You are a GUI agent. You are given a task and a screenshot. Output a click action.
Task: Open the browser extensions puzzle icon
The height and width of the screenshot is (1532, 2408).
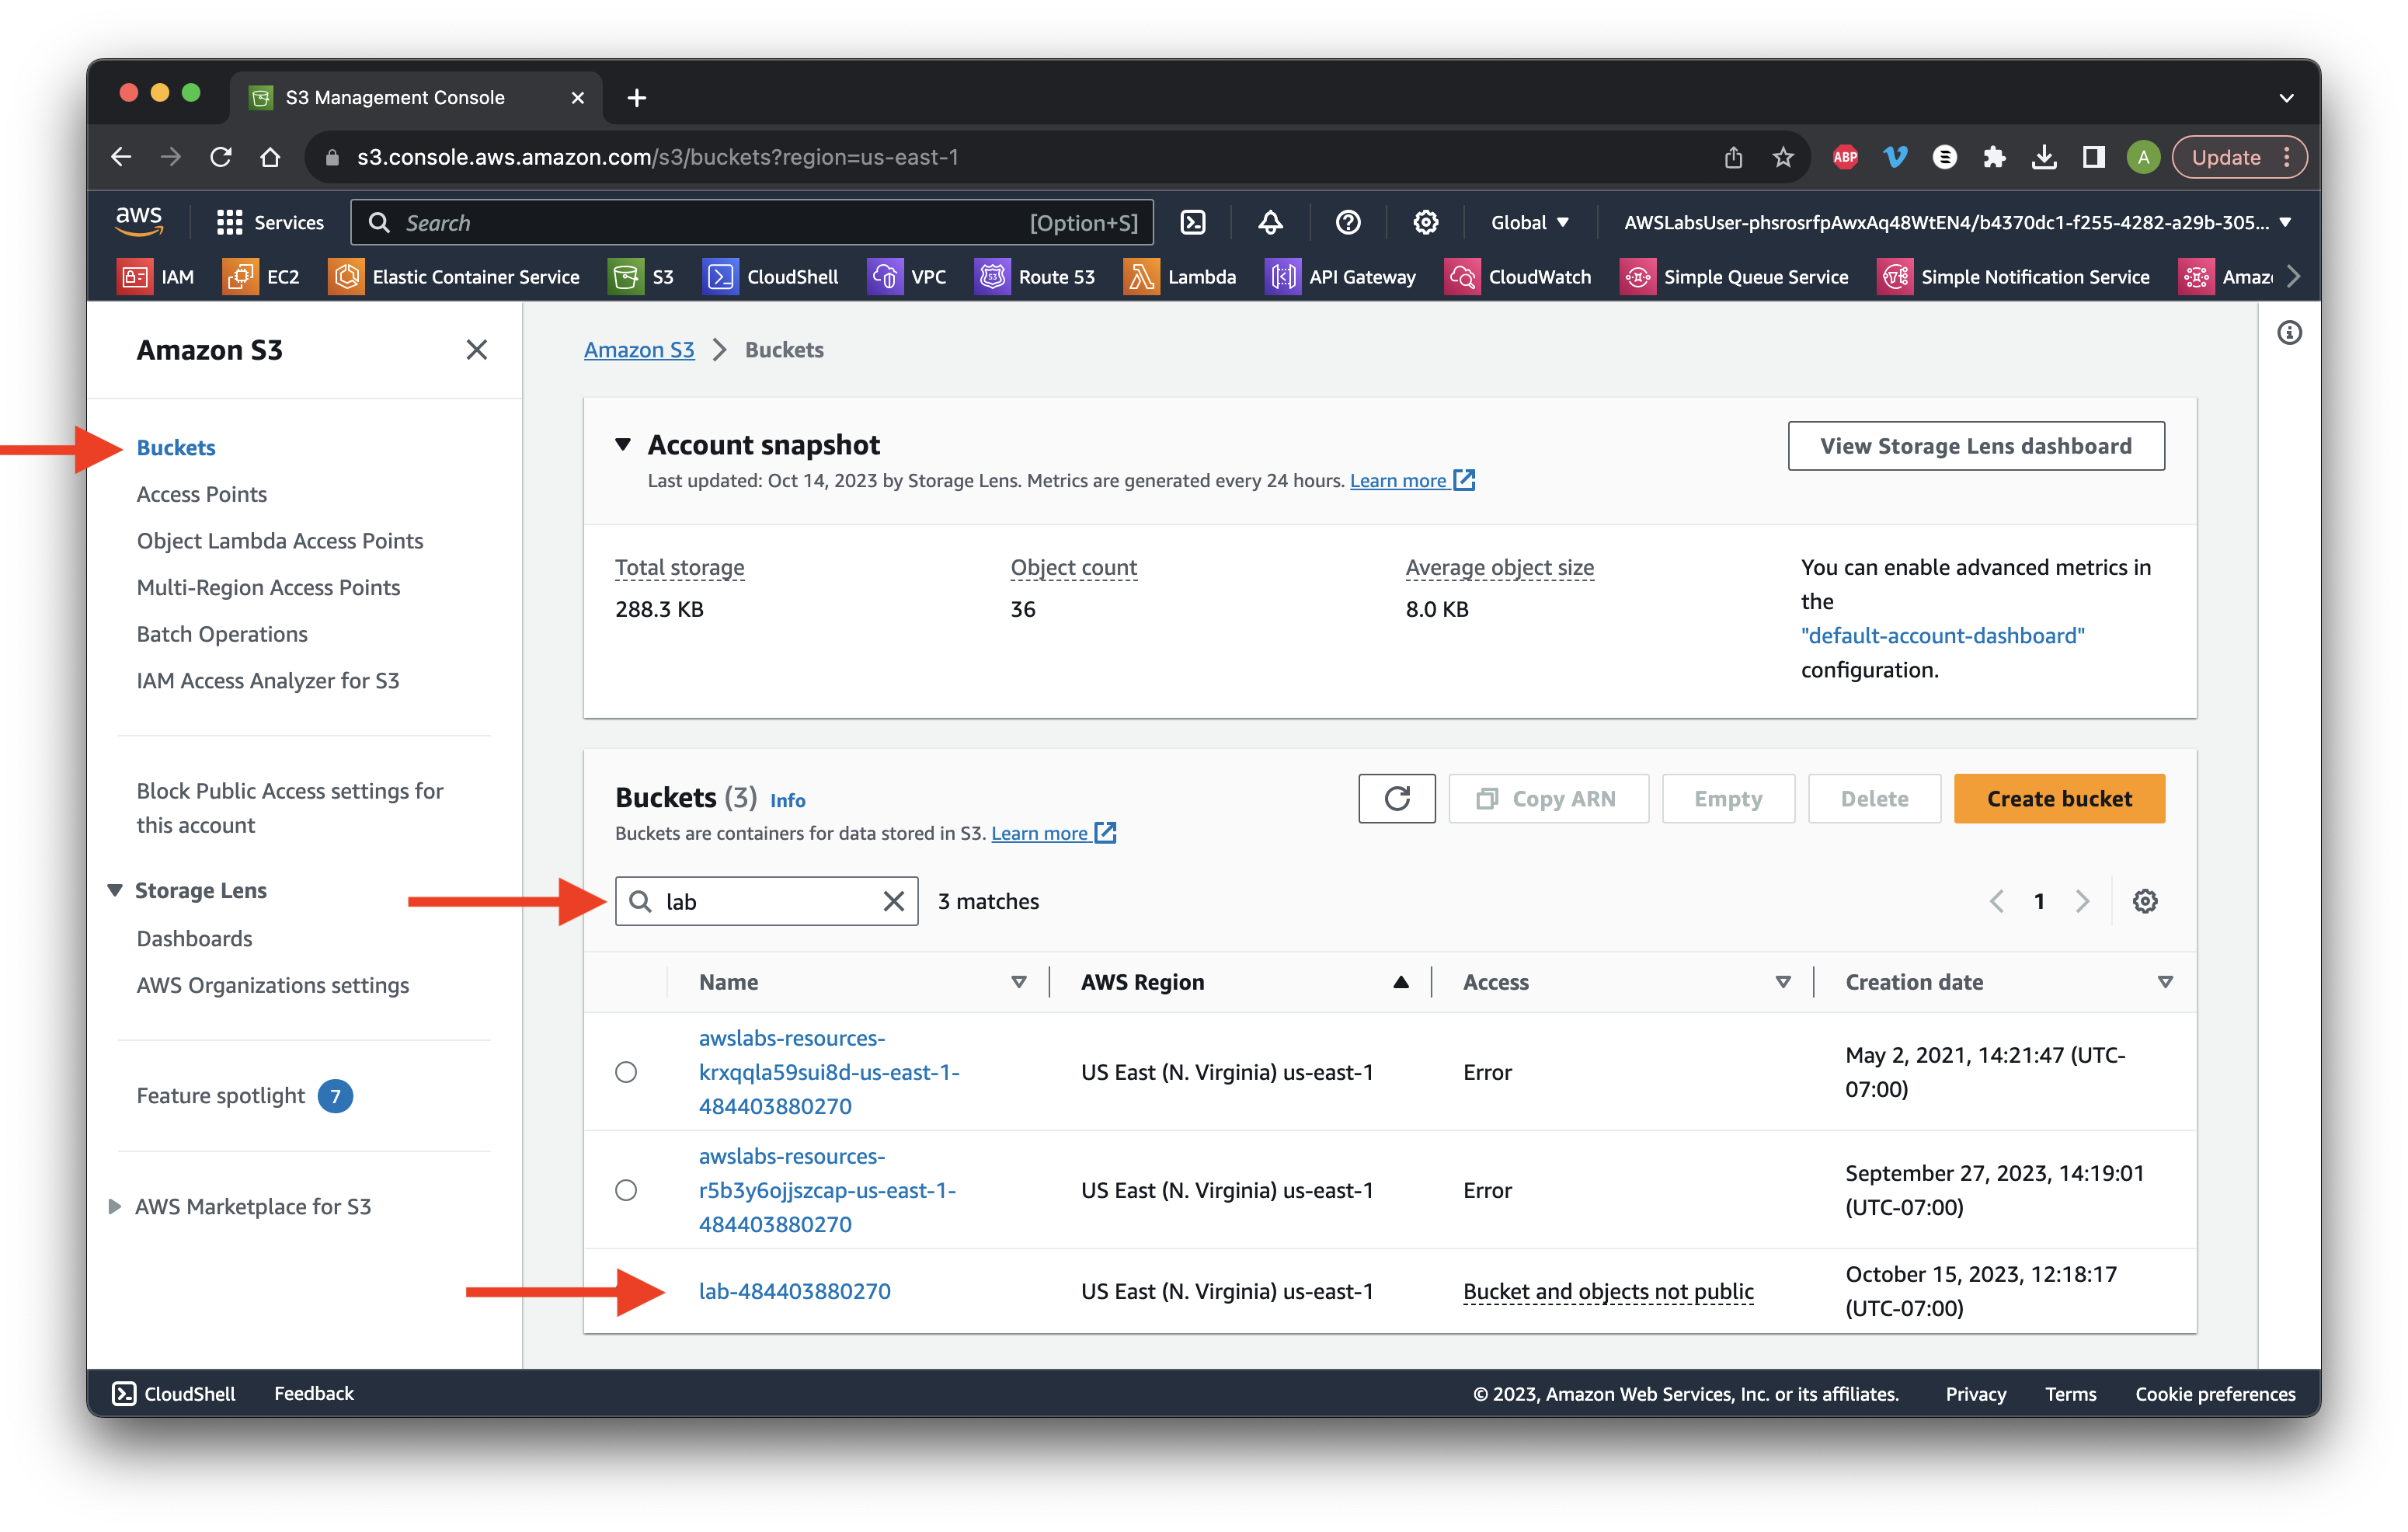(1993, 157)
